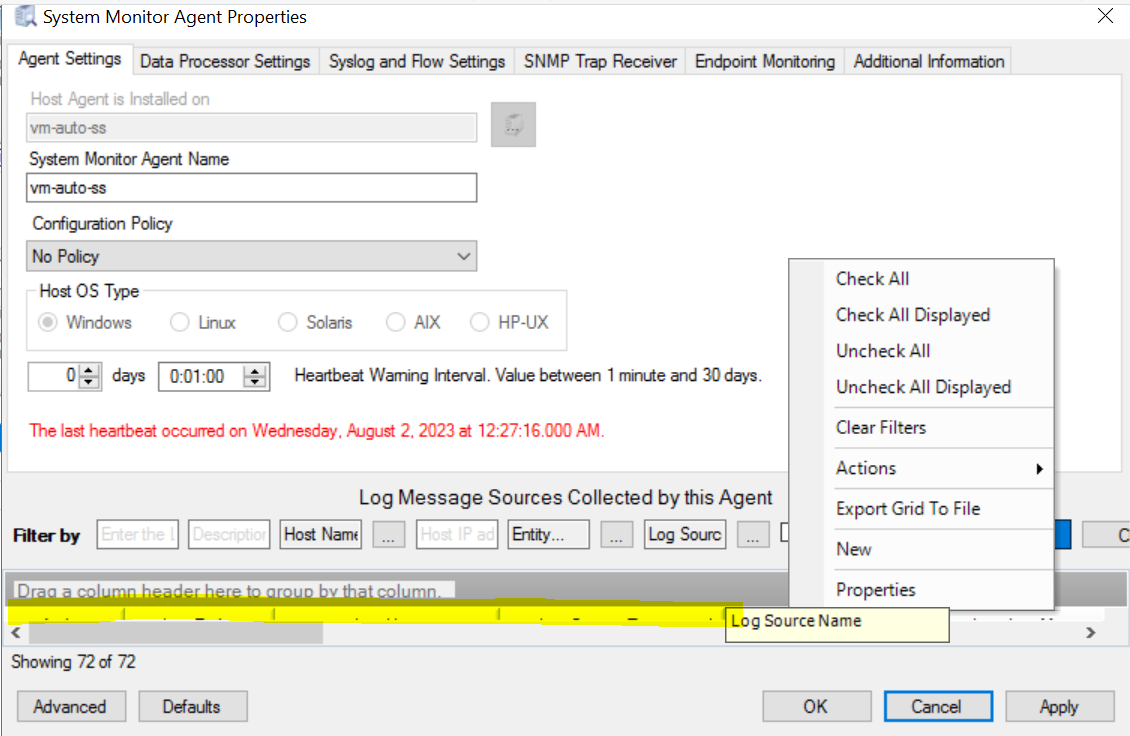Switch to the Data Processor Settings tab
The width and height of the screenshot is (1130, 736).
click(x=225, y=61)
